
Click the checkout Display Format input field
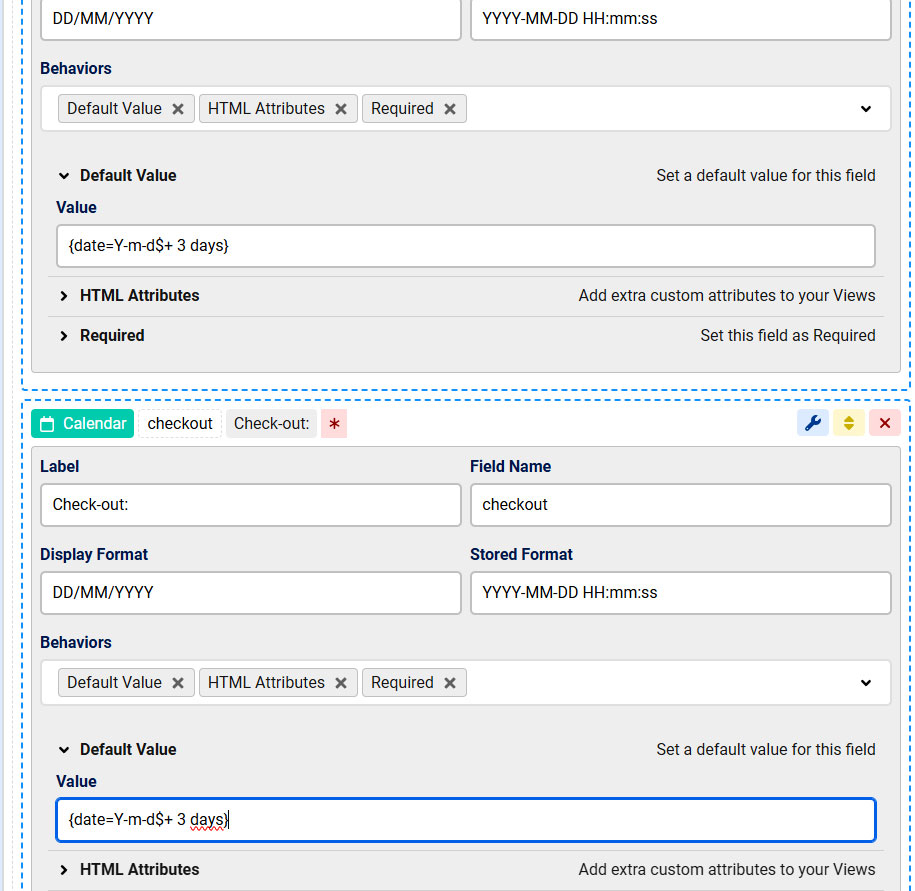(x=250, y=593)
